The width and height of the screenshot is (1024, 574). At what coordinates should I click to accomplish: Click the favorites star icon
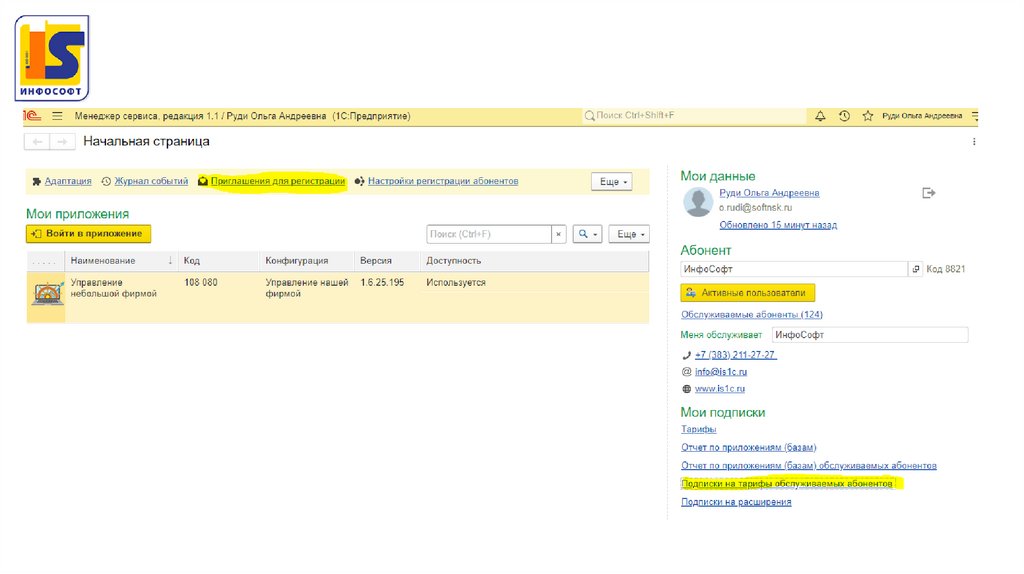[x=867, y=116]
